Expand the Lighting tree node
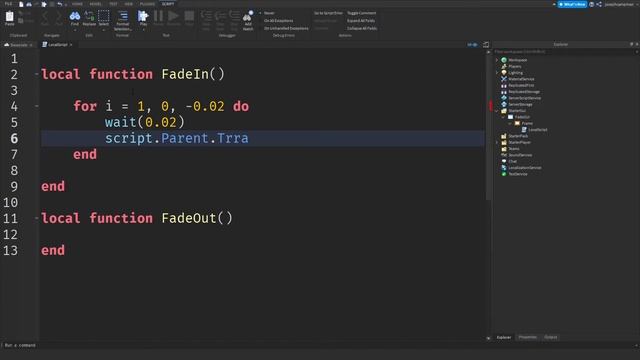The width and height of the screenshot is (640, 360). [x=497, y=73]
